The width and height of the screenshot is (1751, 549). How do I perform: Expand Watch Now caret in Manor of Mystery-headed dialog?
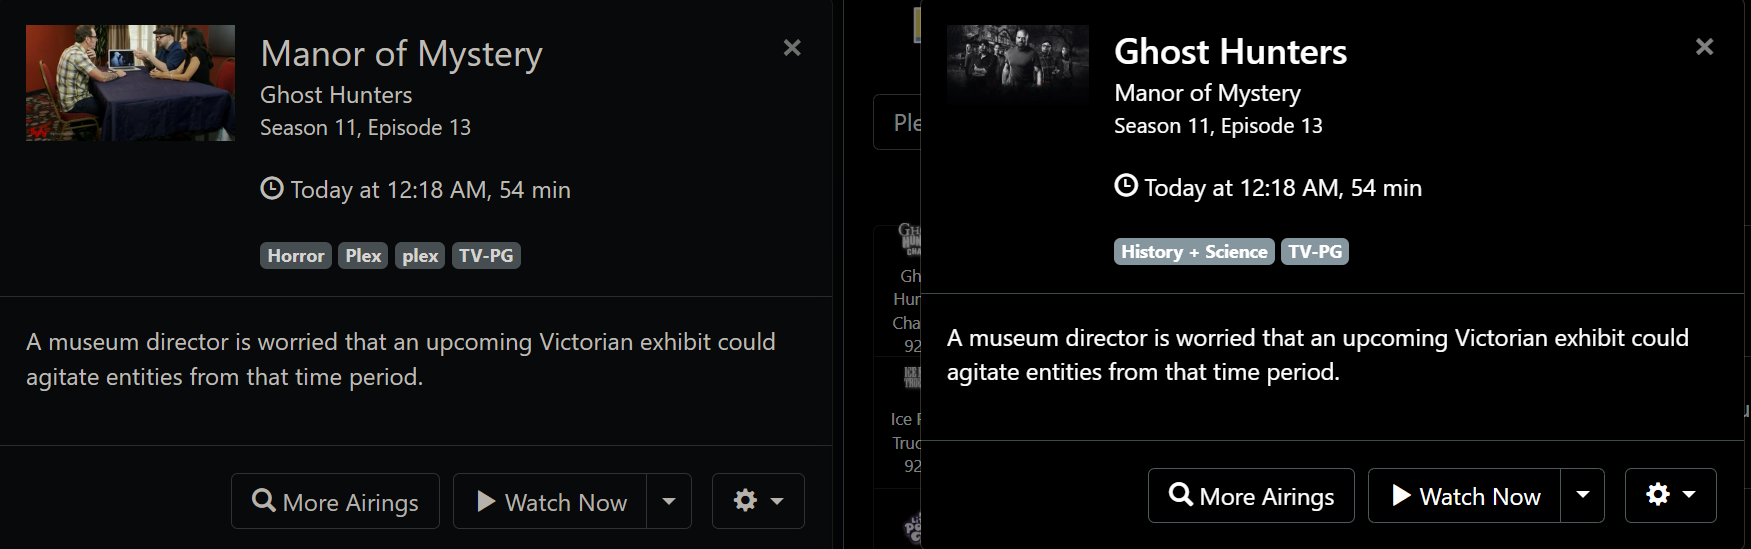(x=669, y=501)
